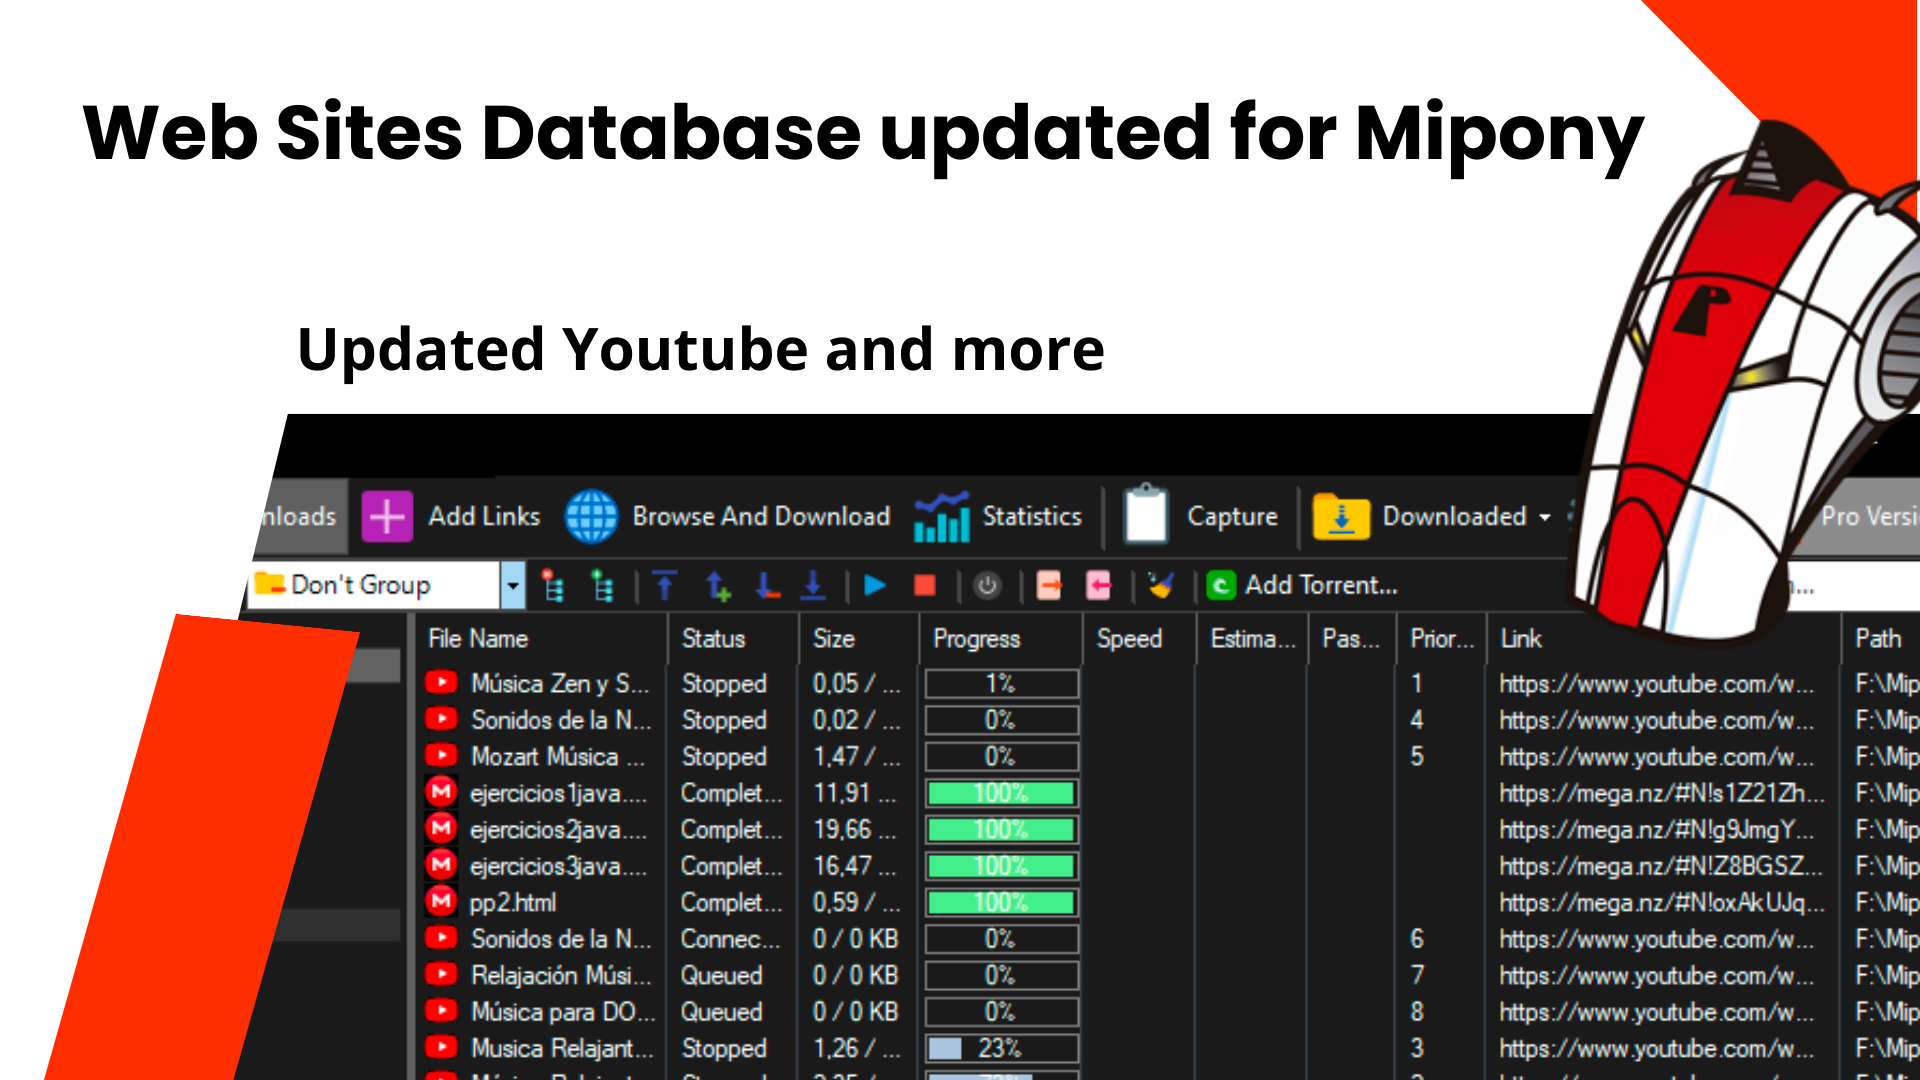Switch to the Downloads tab
1920x1080 pixels.
(x=298, y=517)
